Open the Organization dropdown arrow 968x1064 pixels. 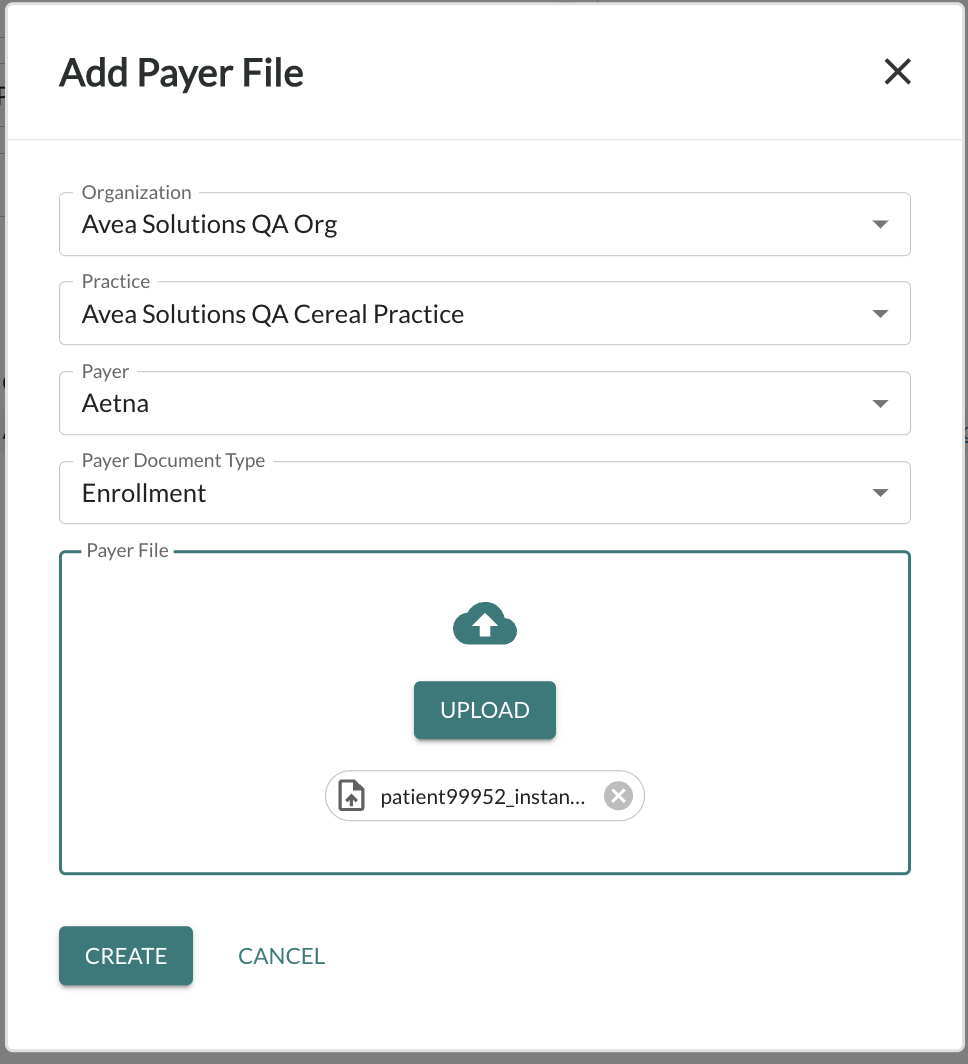point(880,225)
